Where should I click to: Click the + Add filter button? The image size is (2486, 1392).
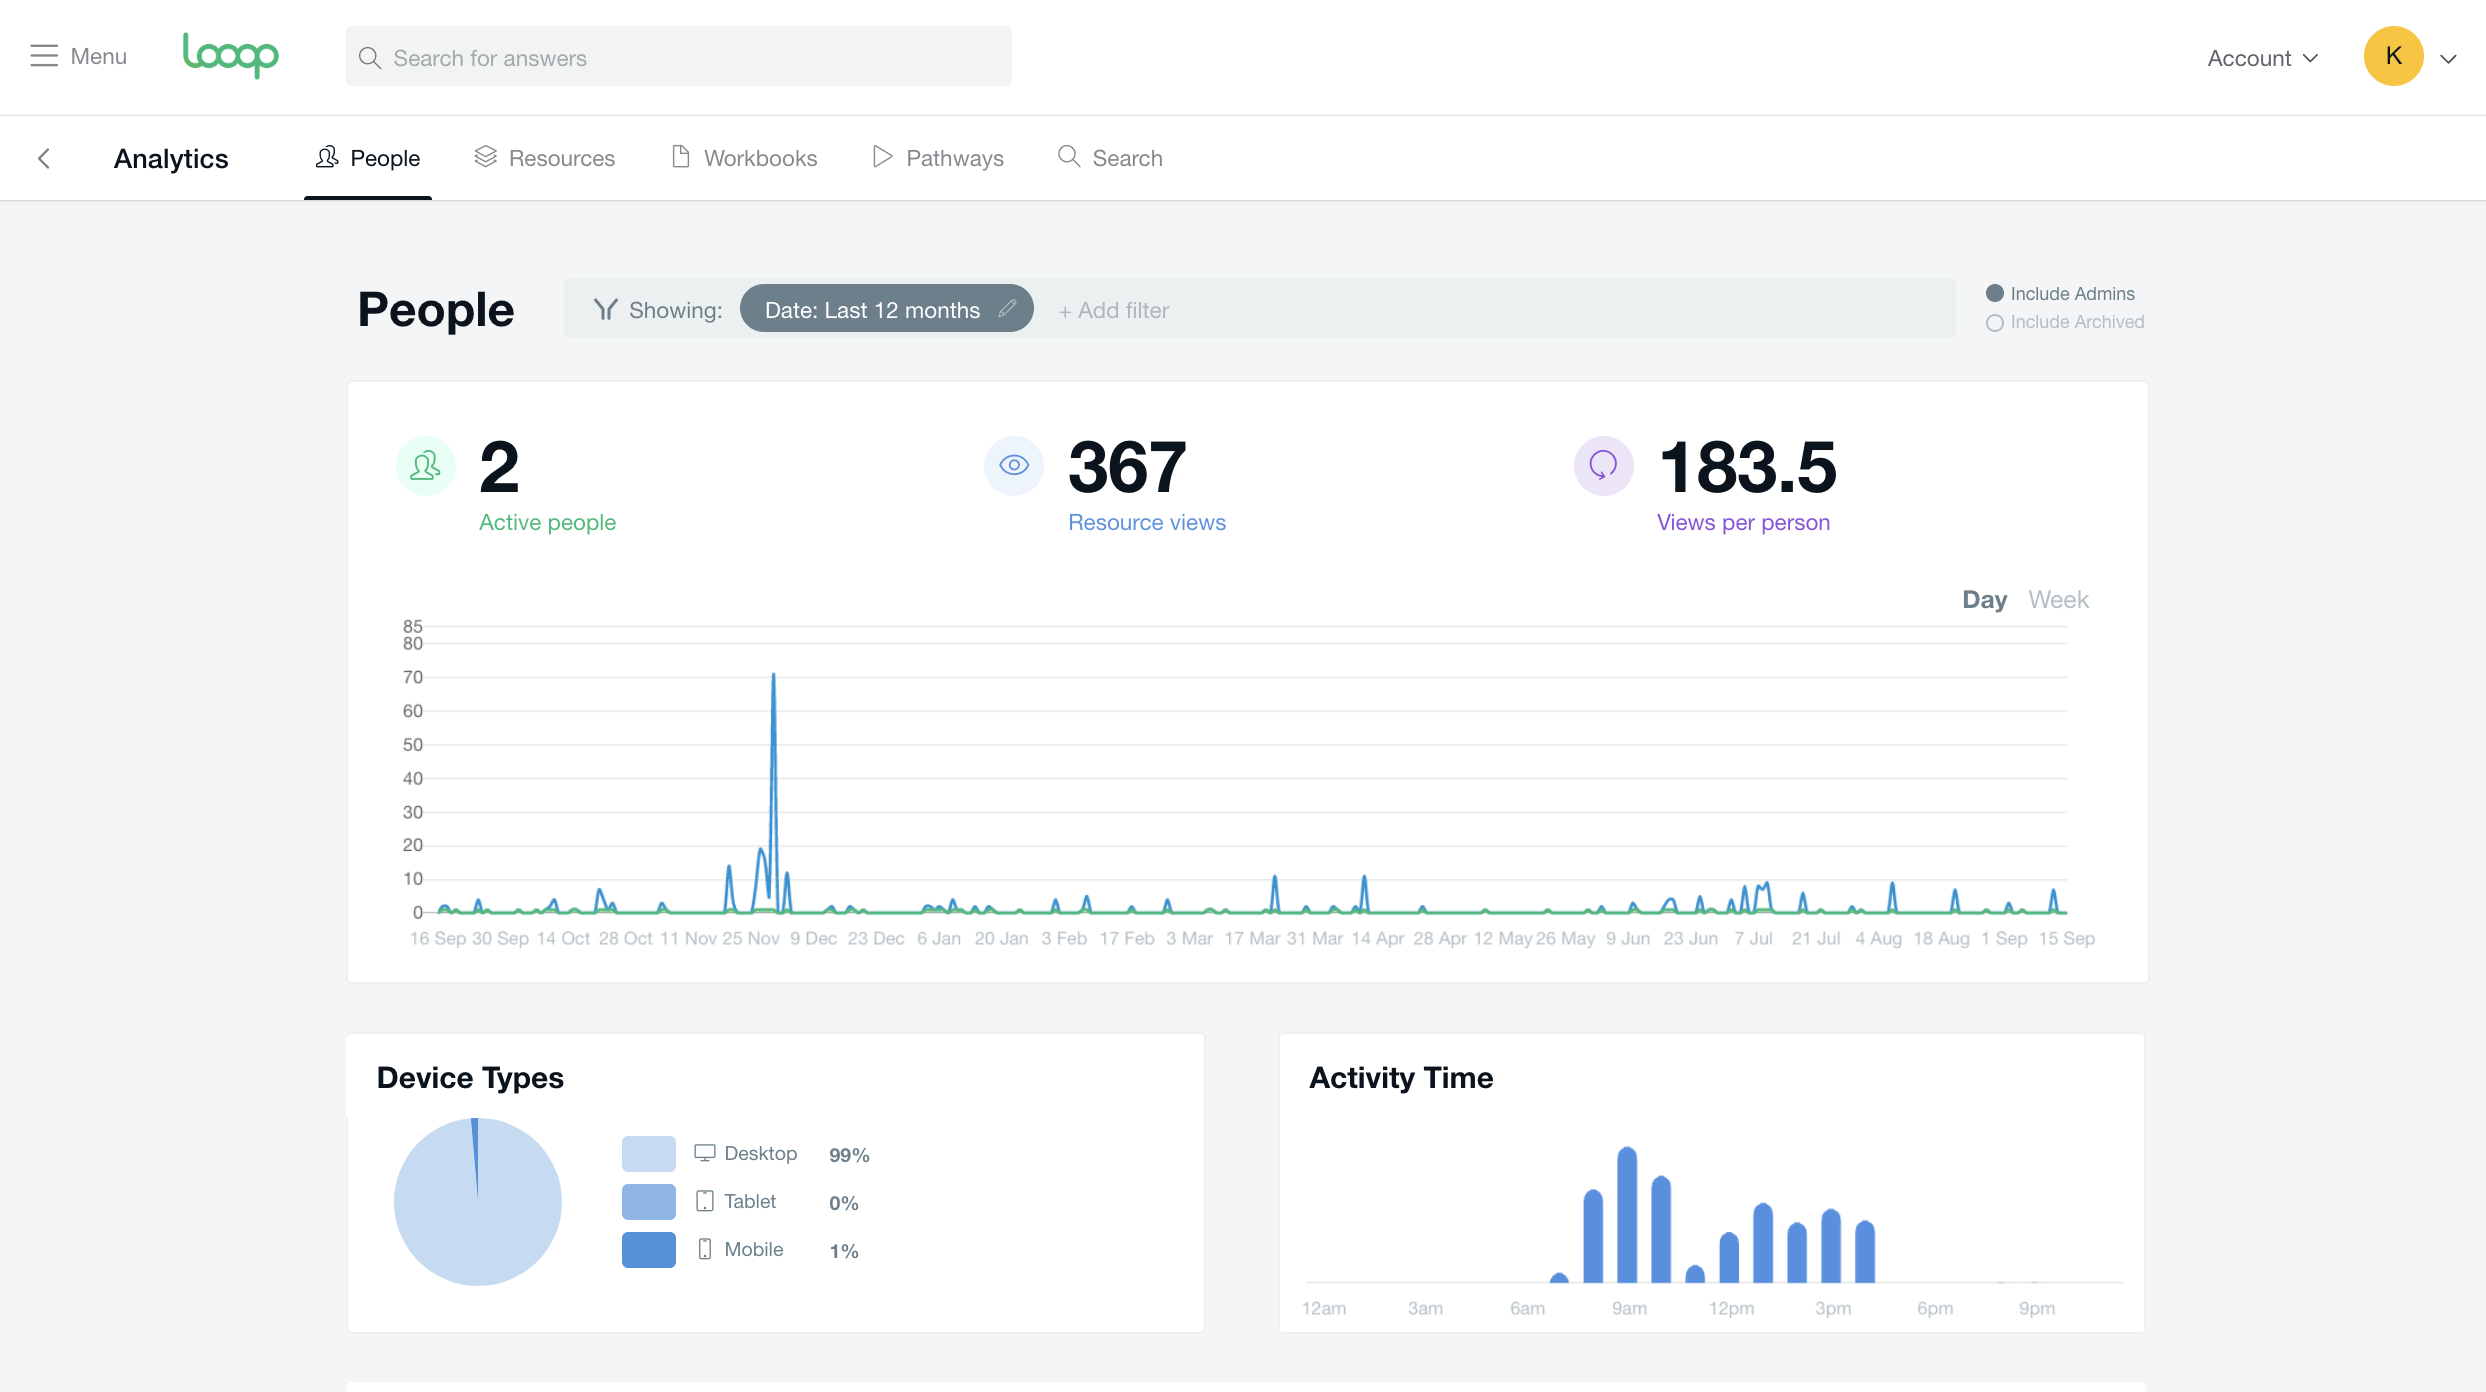(1114, 311)
